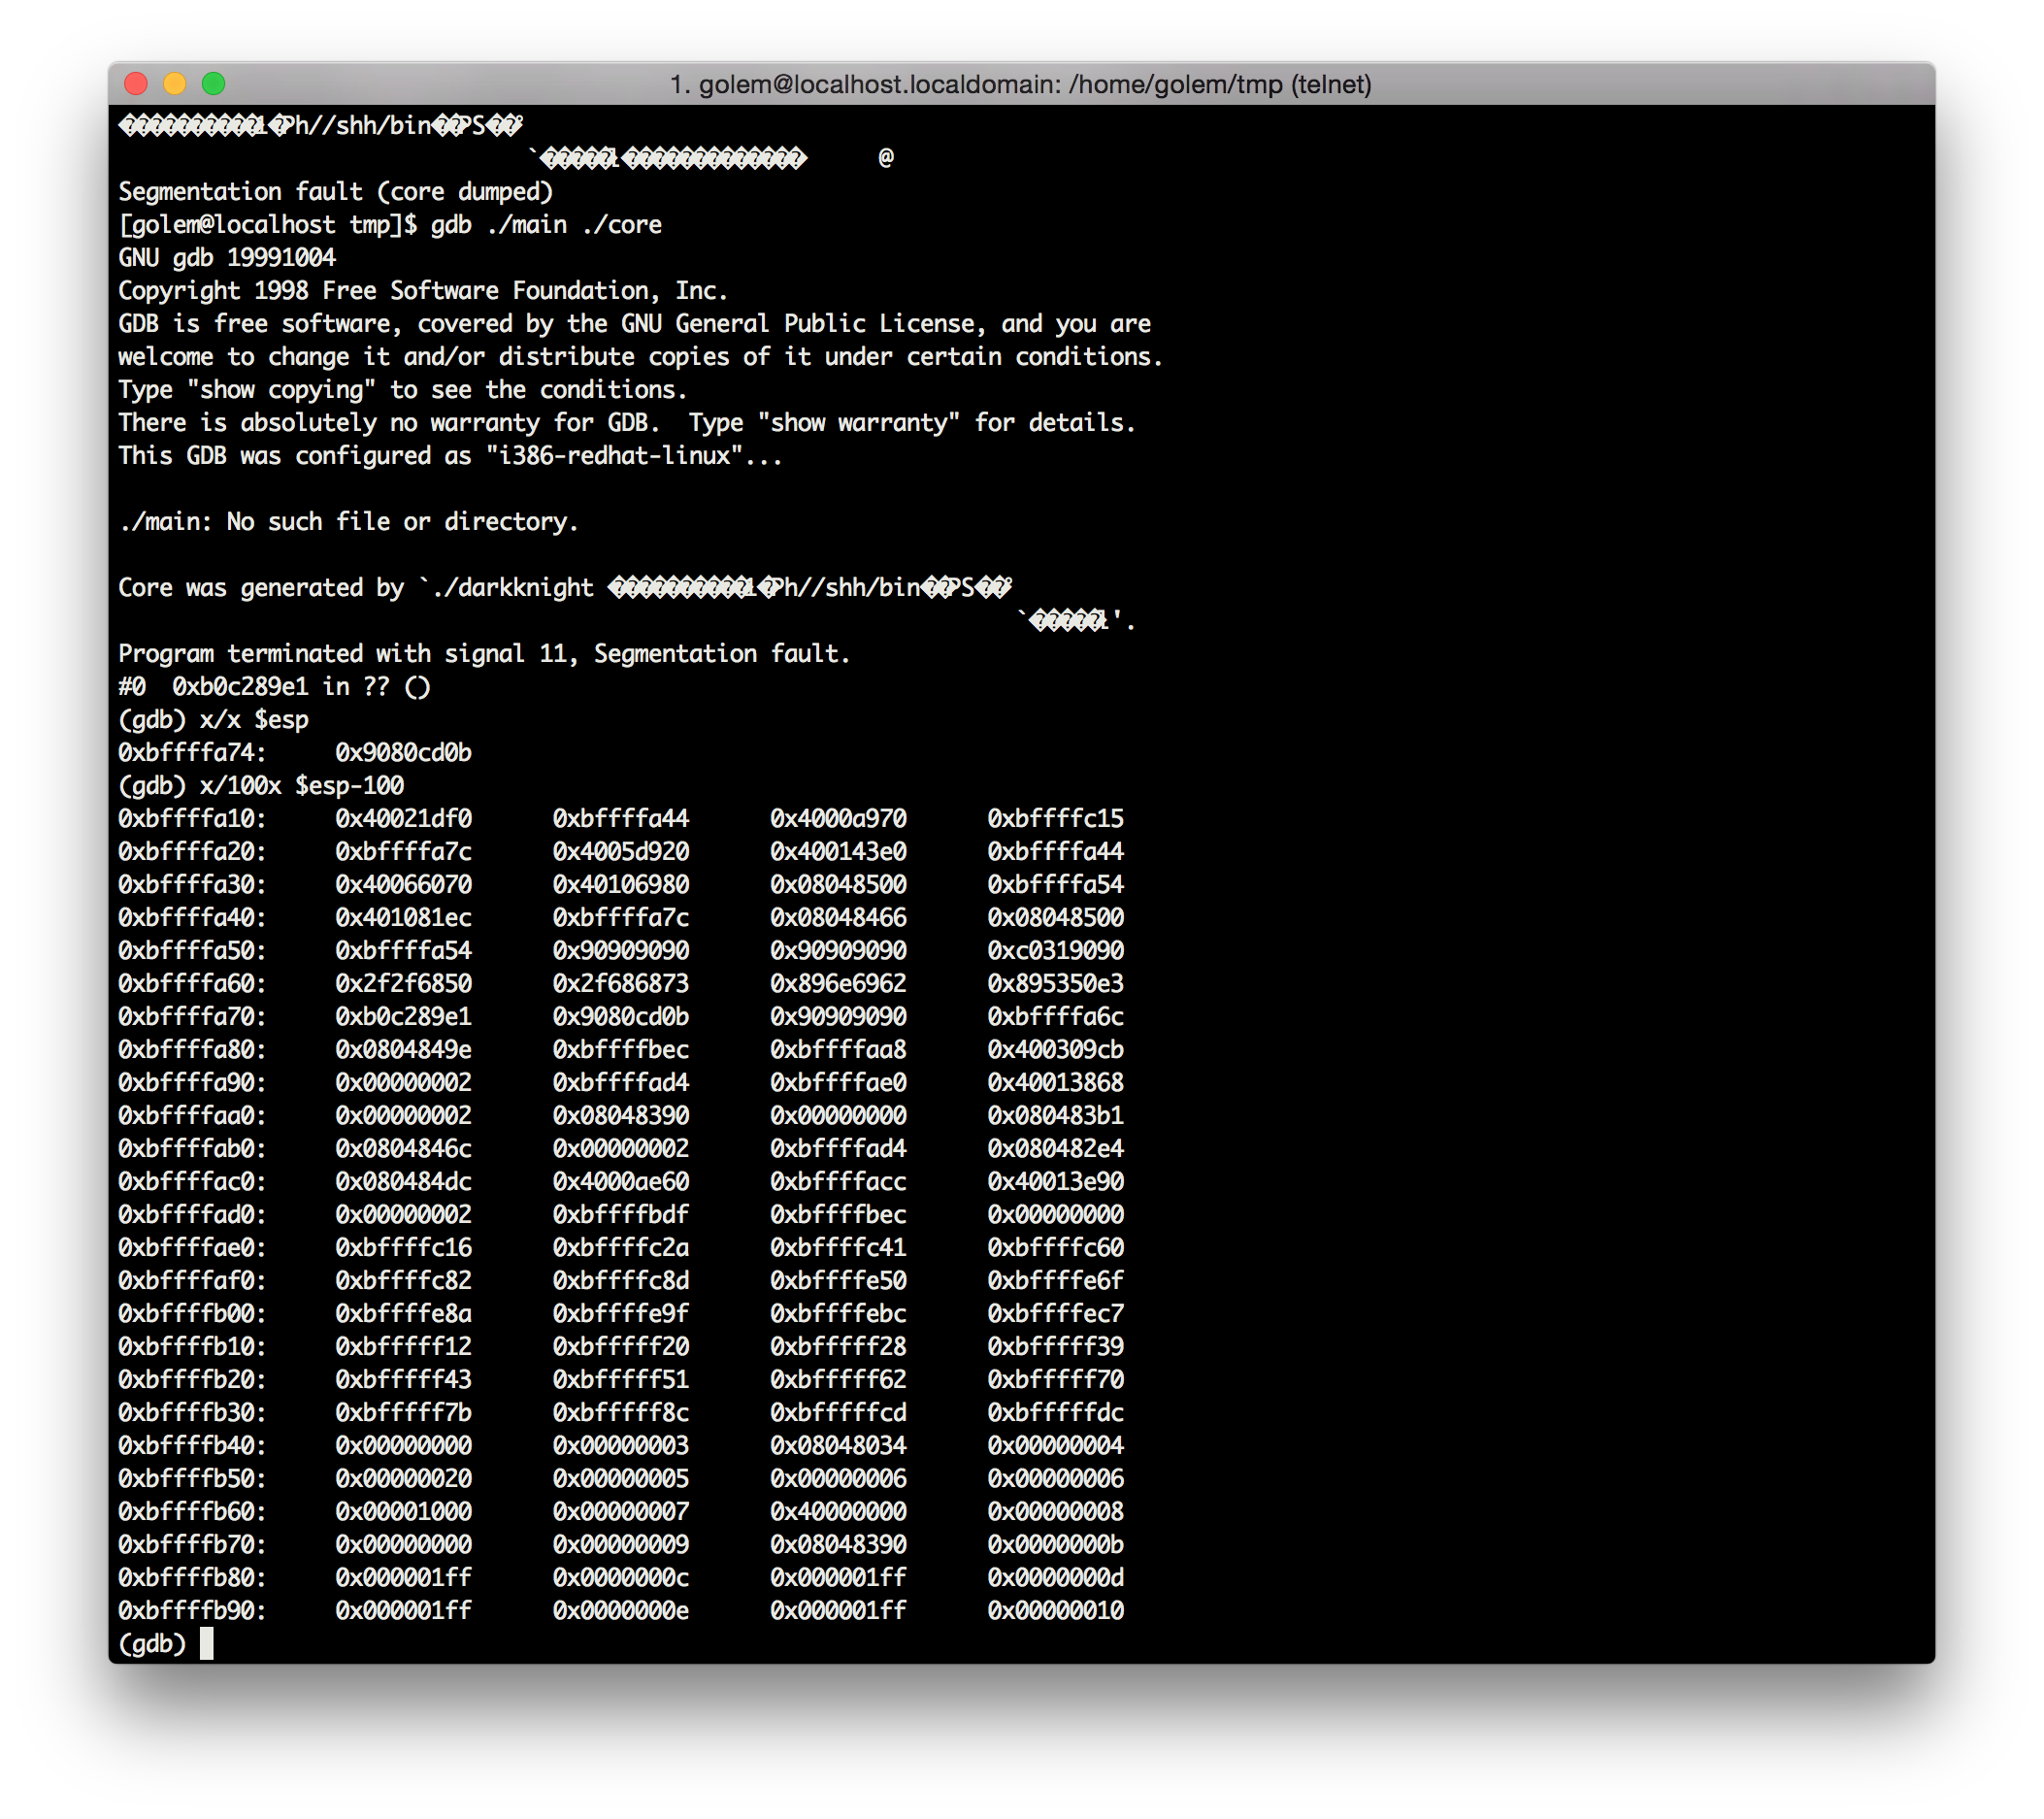Screen dimensions: 2044x1819
Task: Click the address label 0xbffffa50:
Action: click(x=192, y=951)
